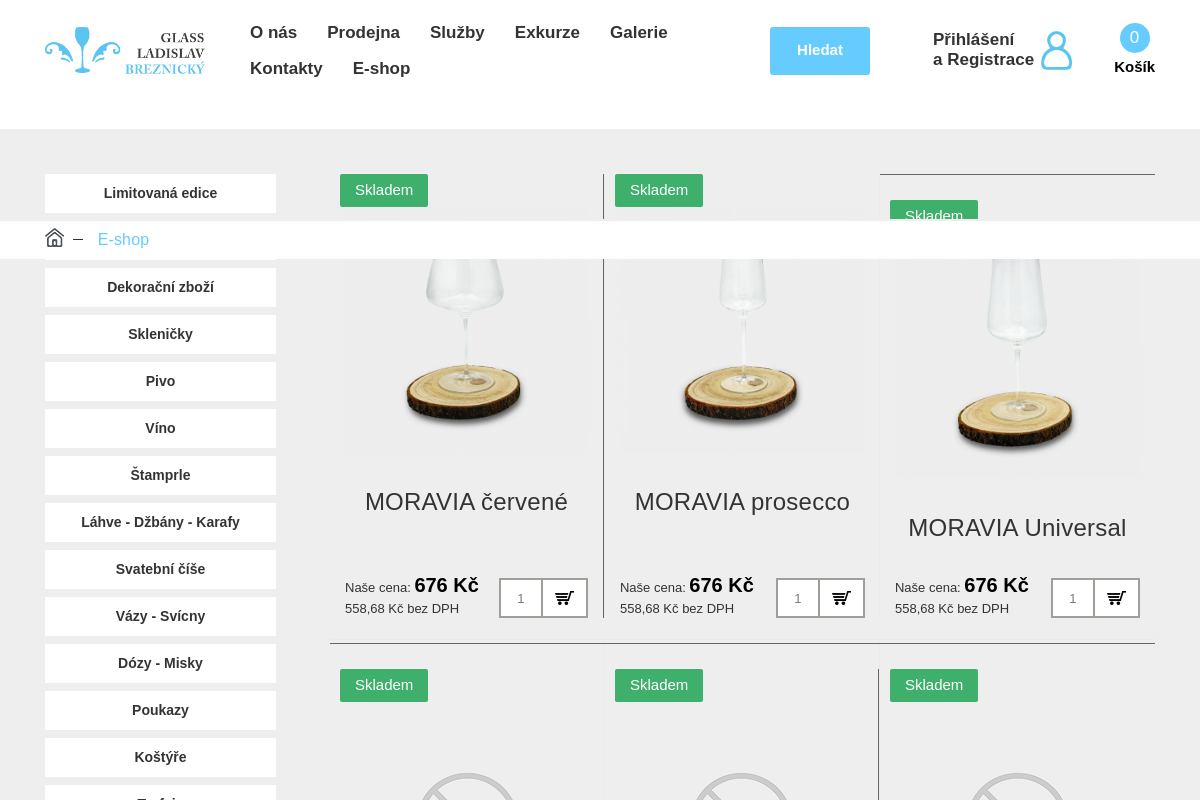This screenshot has width=1200, height=800.
Task: Add MORAVIA červené to cart
Action: pos(564,598)
